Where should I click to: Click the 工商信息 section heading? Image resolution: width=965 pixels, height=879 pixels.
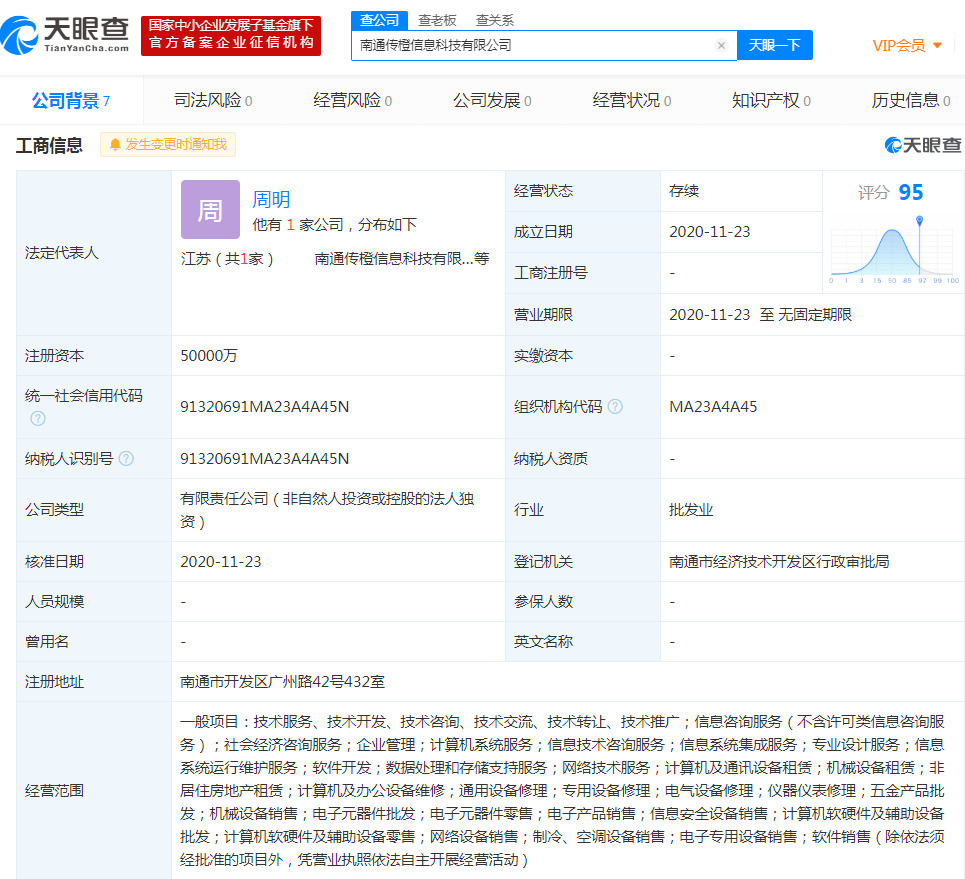click(x=49, y=145)
